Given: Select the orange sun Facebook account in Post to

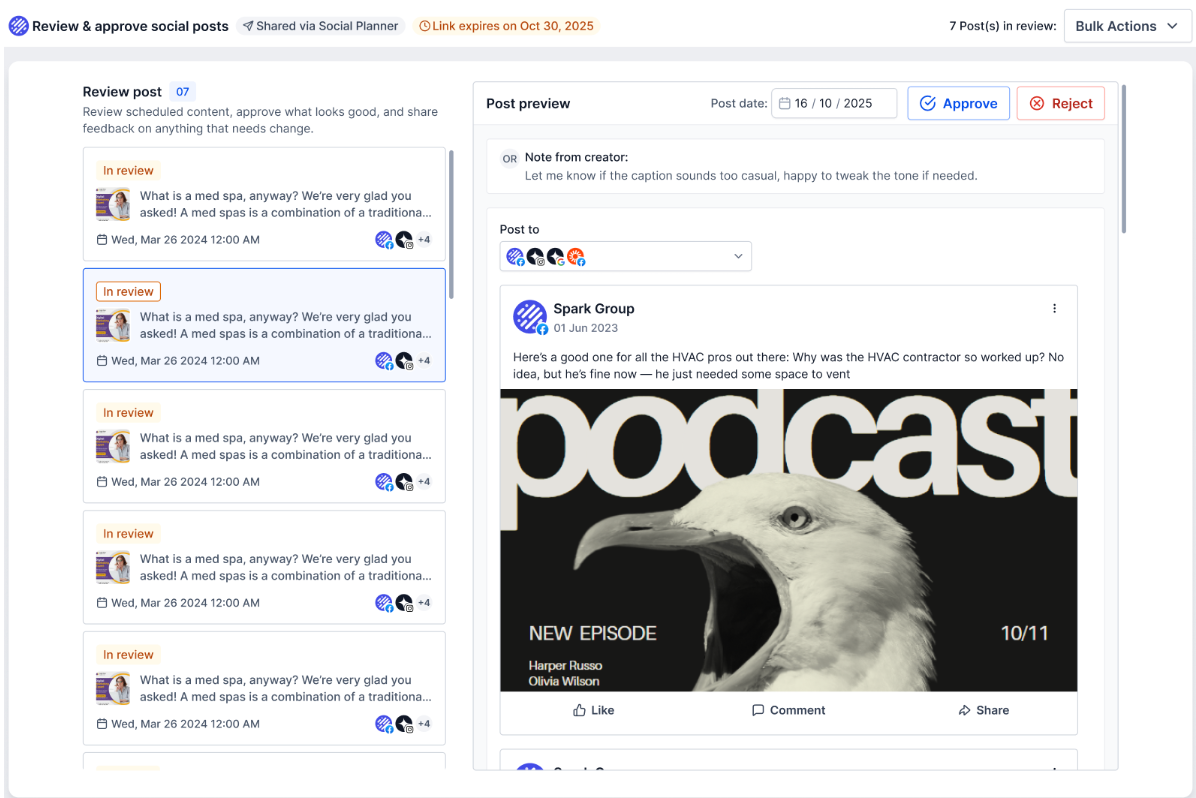Looking at the screenshot, I should [576, 256].
